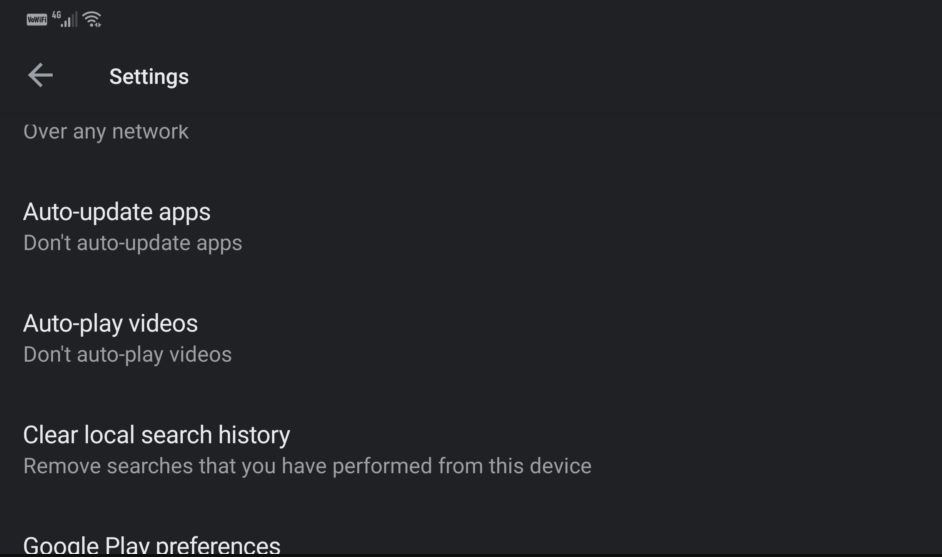Open the Auto-update apps setting

pyautogui.click(x=117, y=212)
